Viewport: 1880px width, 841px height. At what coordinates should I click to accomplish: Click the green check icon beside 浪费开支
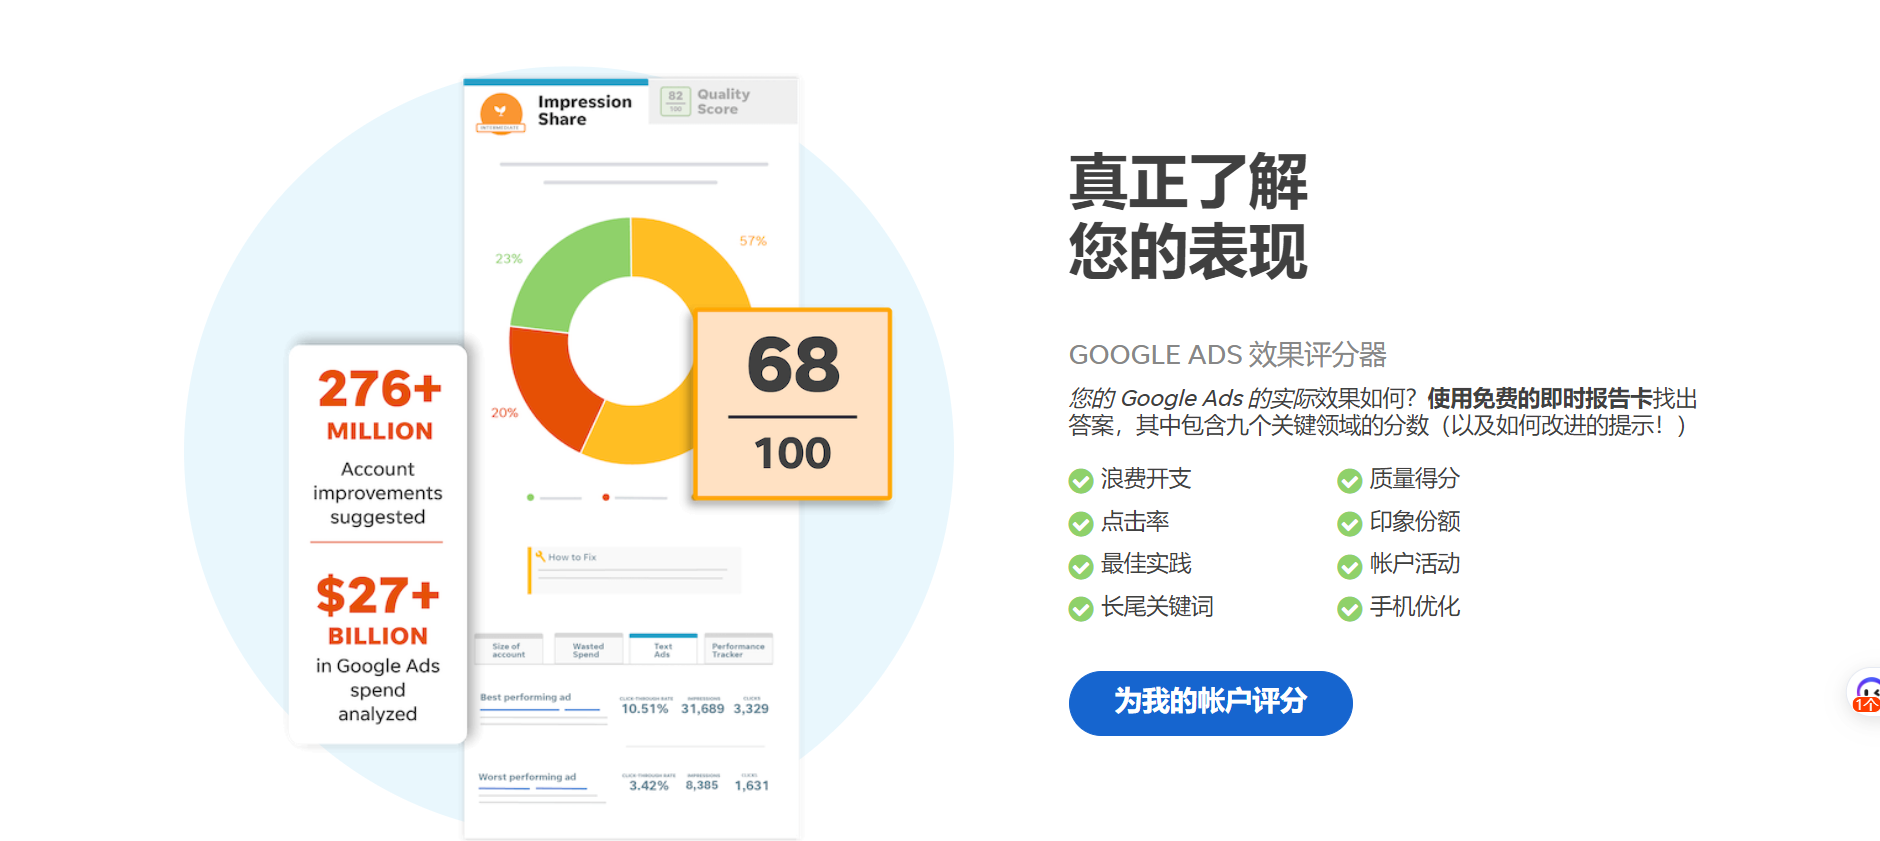(x=1081, y=481)
